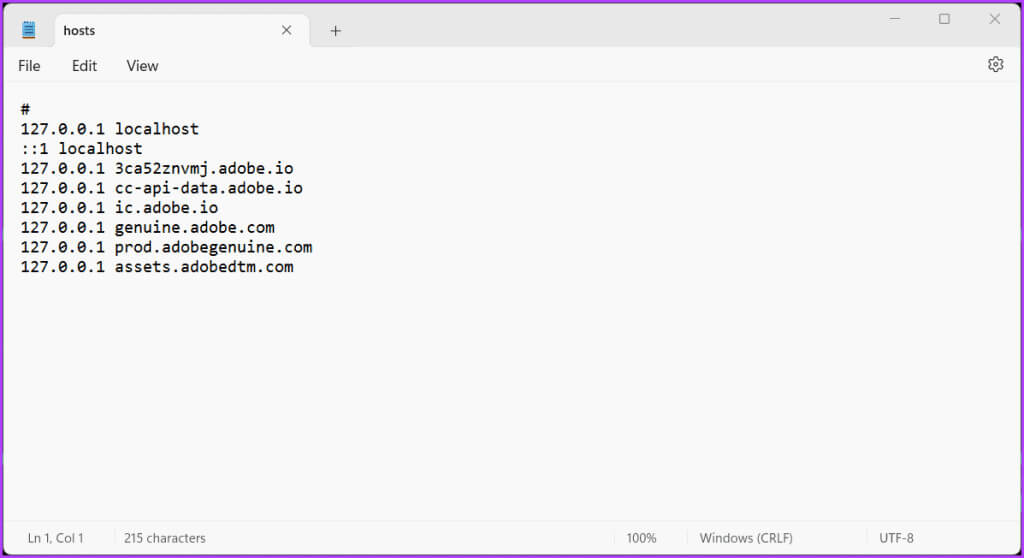Click the '127.0.0.1 localhost' line

[110, 129]
